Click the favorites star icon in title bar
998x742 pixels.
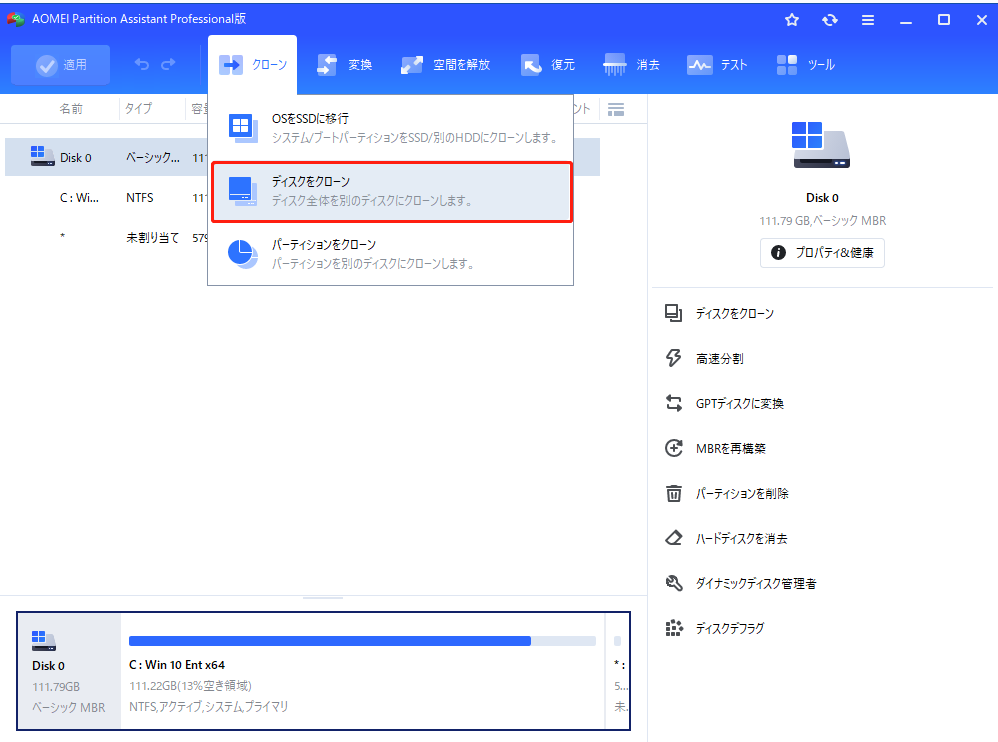792,20
